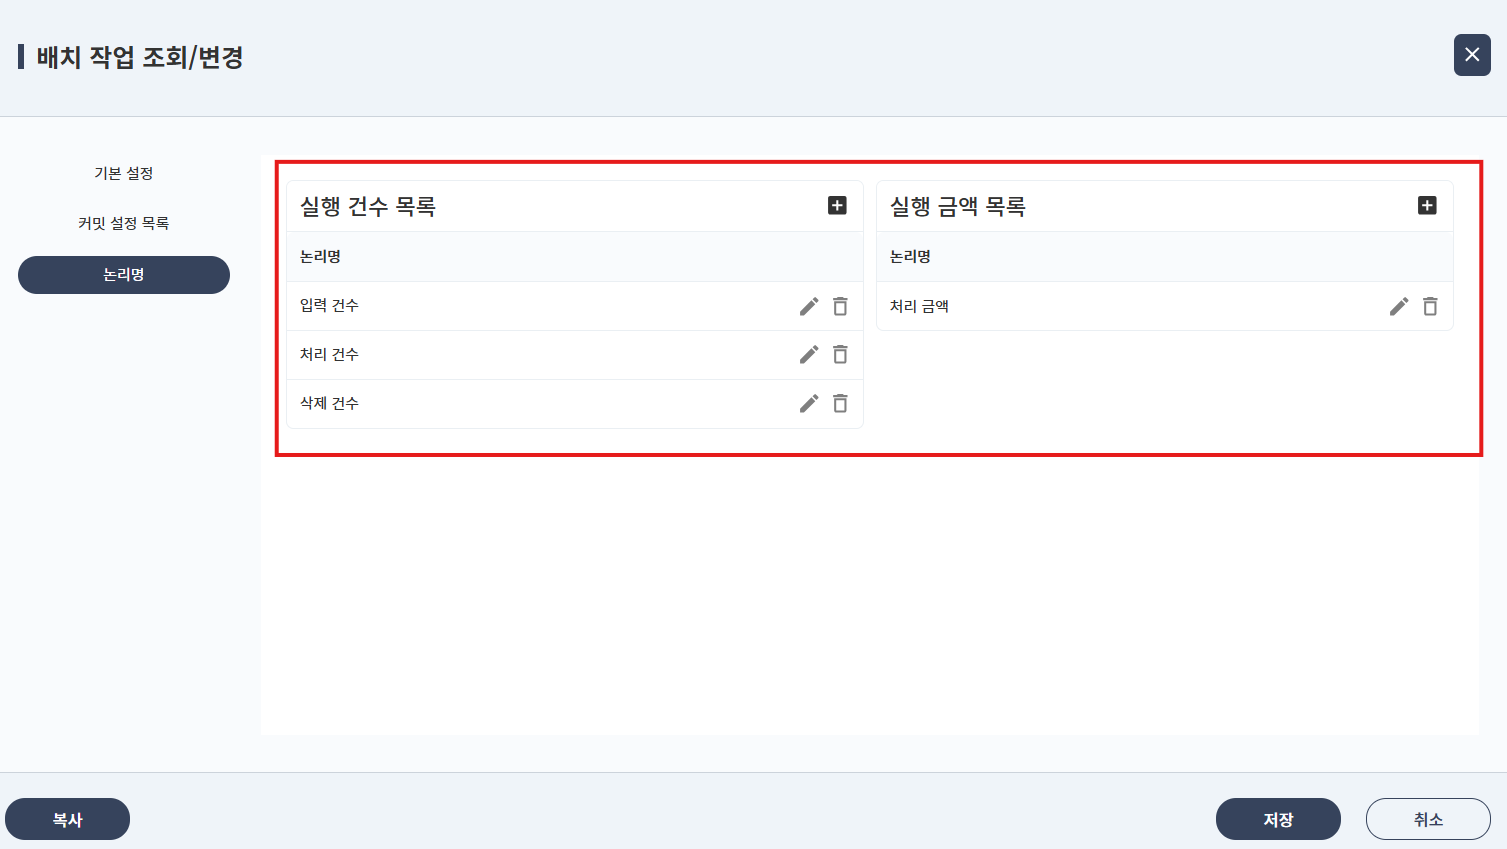1507x849 pixels.
Task: Delete the 입력 건수 entry via trash icon
Action: (840, 306)
